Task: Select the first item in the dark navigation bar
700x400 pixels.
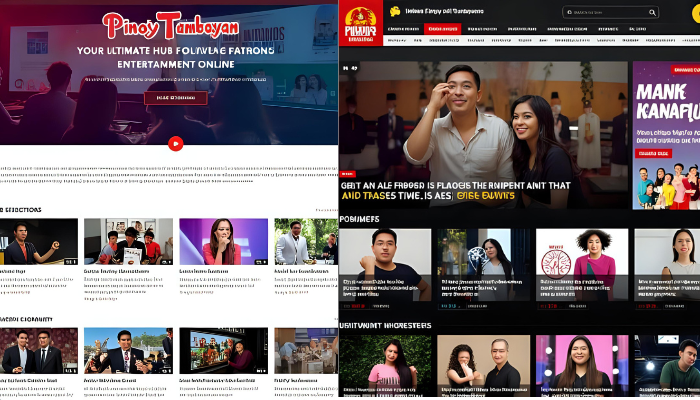Action: [x=402, y=29]
